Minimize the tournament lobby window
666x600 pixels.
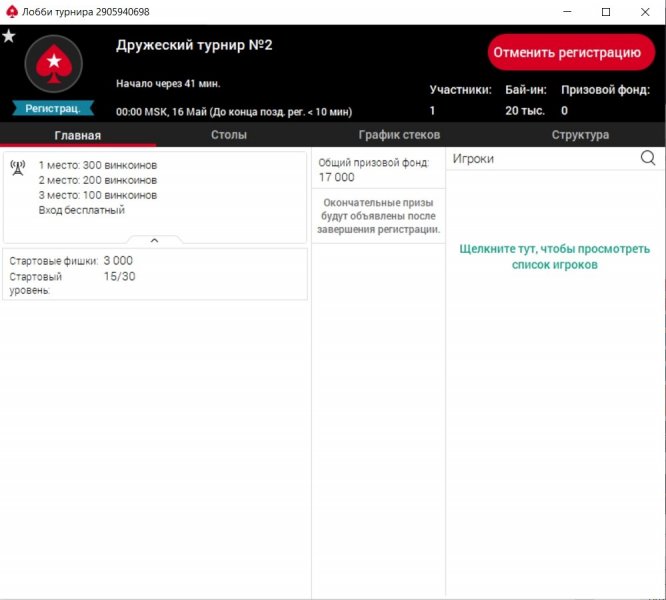point(559,12)
